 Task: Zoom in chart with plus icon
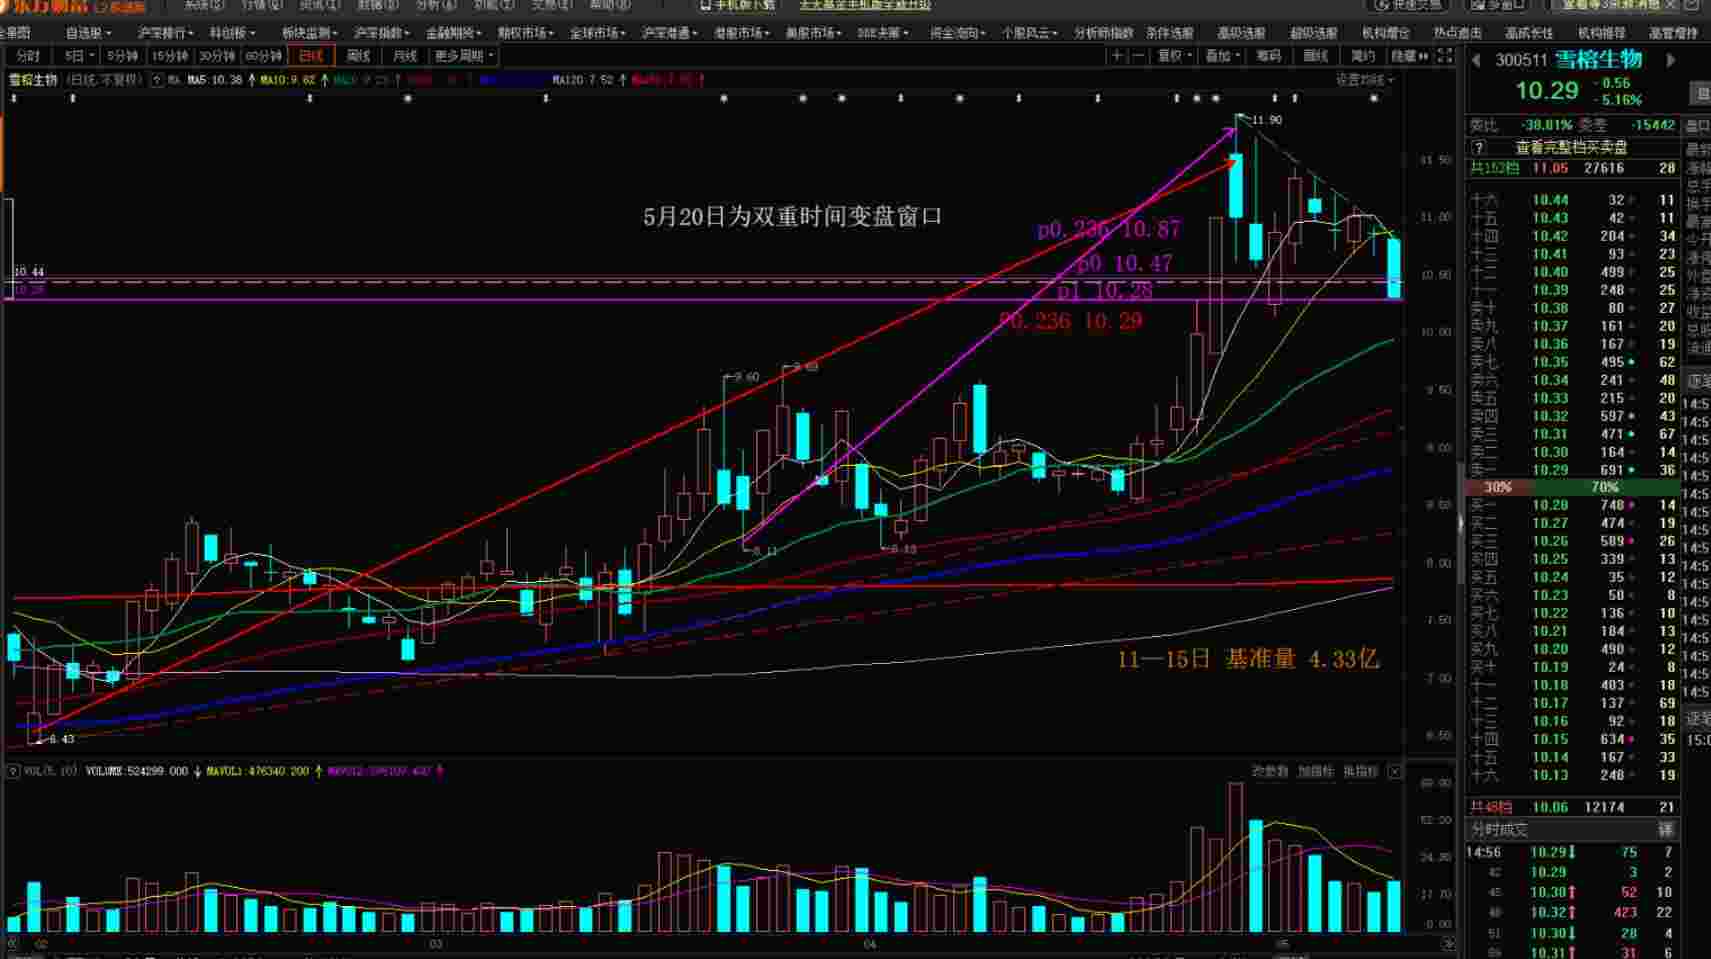point(1116,56)
